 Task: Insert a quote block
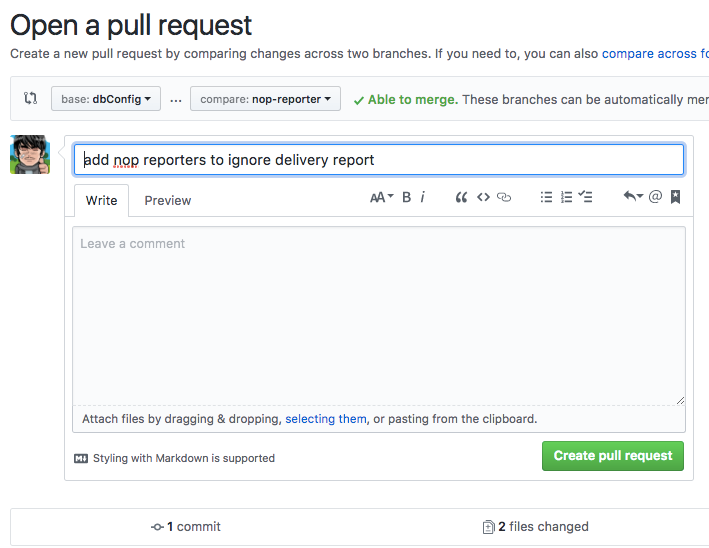click(461, 197)
